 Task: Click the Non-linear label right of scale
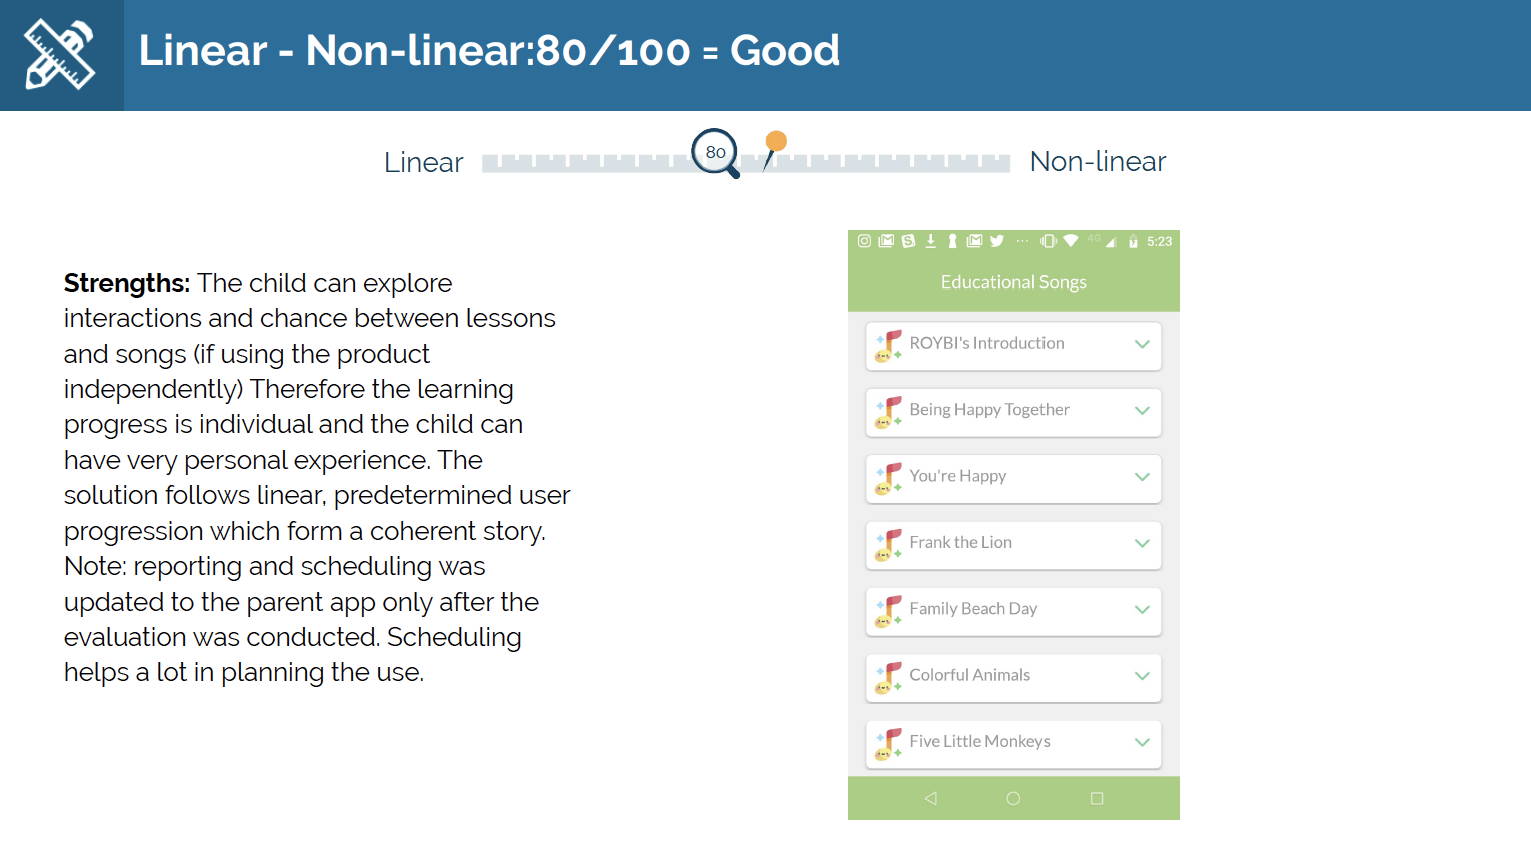click(1098, 161)
